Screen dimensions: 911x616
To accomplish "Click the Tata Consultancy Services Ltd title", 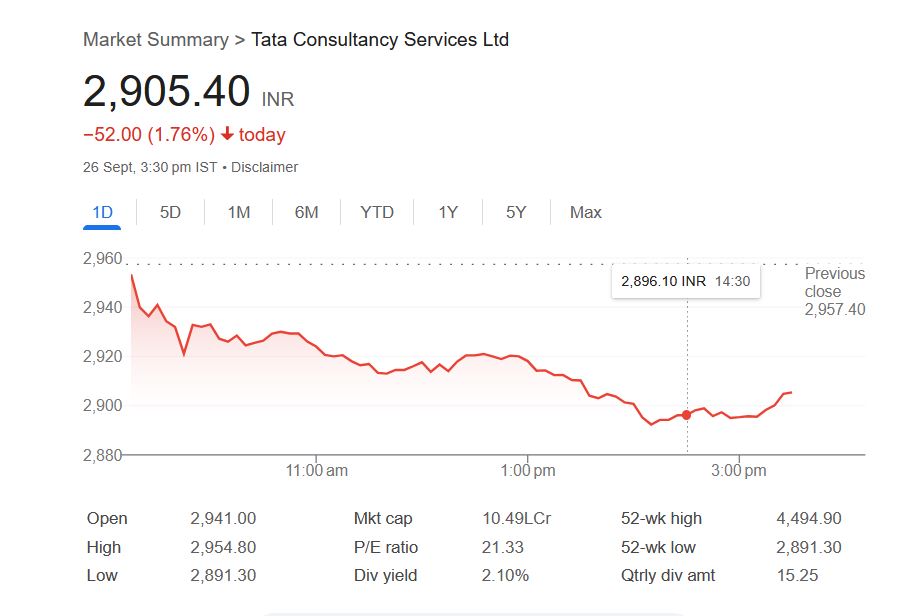I will [380, 40].
